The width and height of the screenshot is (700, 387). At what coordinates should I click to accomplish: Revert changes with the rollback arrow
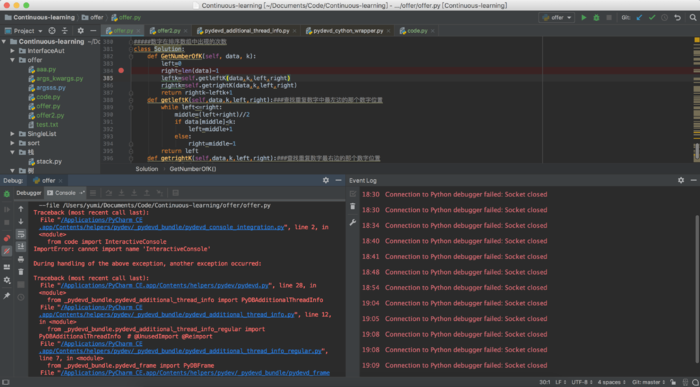pos(677,18)
